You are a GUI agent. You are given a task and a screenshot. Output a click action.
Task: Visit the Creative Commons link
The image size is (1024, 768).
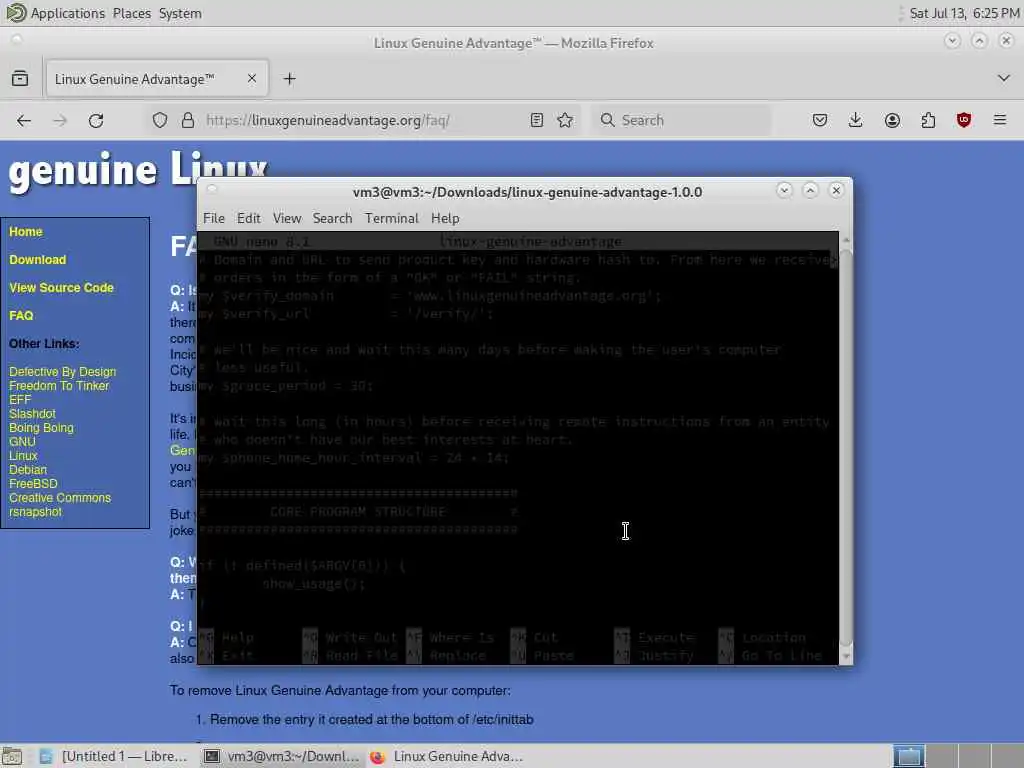click(x=59, y=498)
